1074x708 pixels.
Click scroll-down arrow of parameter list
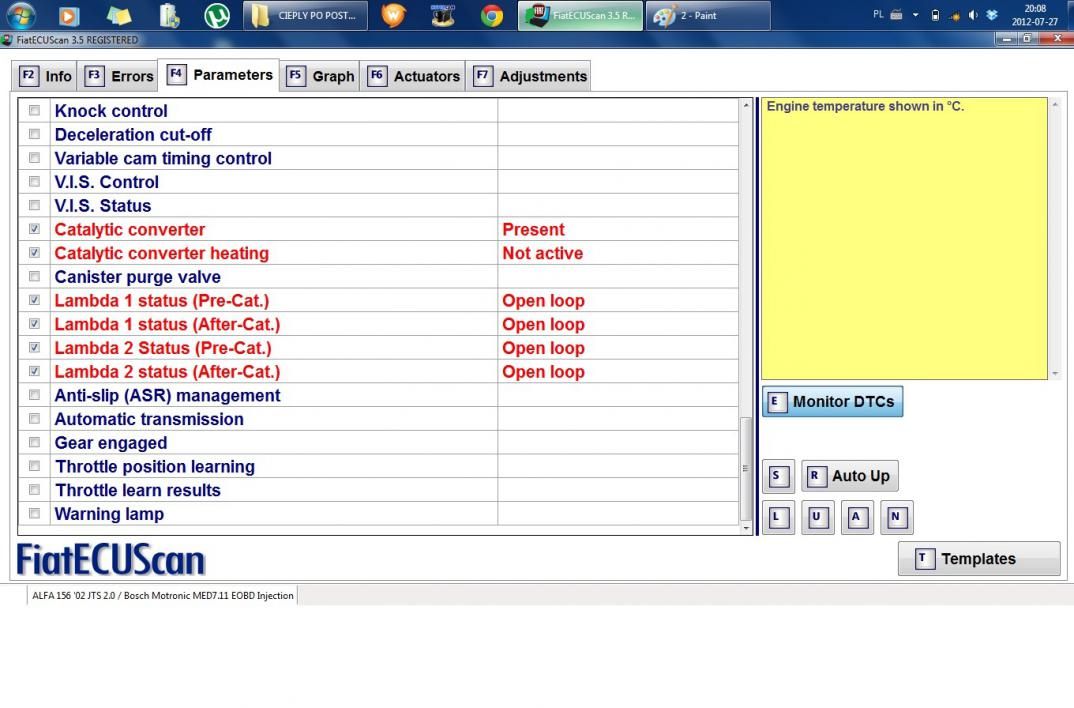(x=746, y=529)
